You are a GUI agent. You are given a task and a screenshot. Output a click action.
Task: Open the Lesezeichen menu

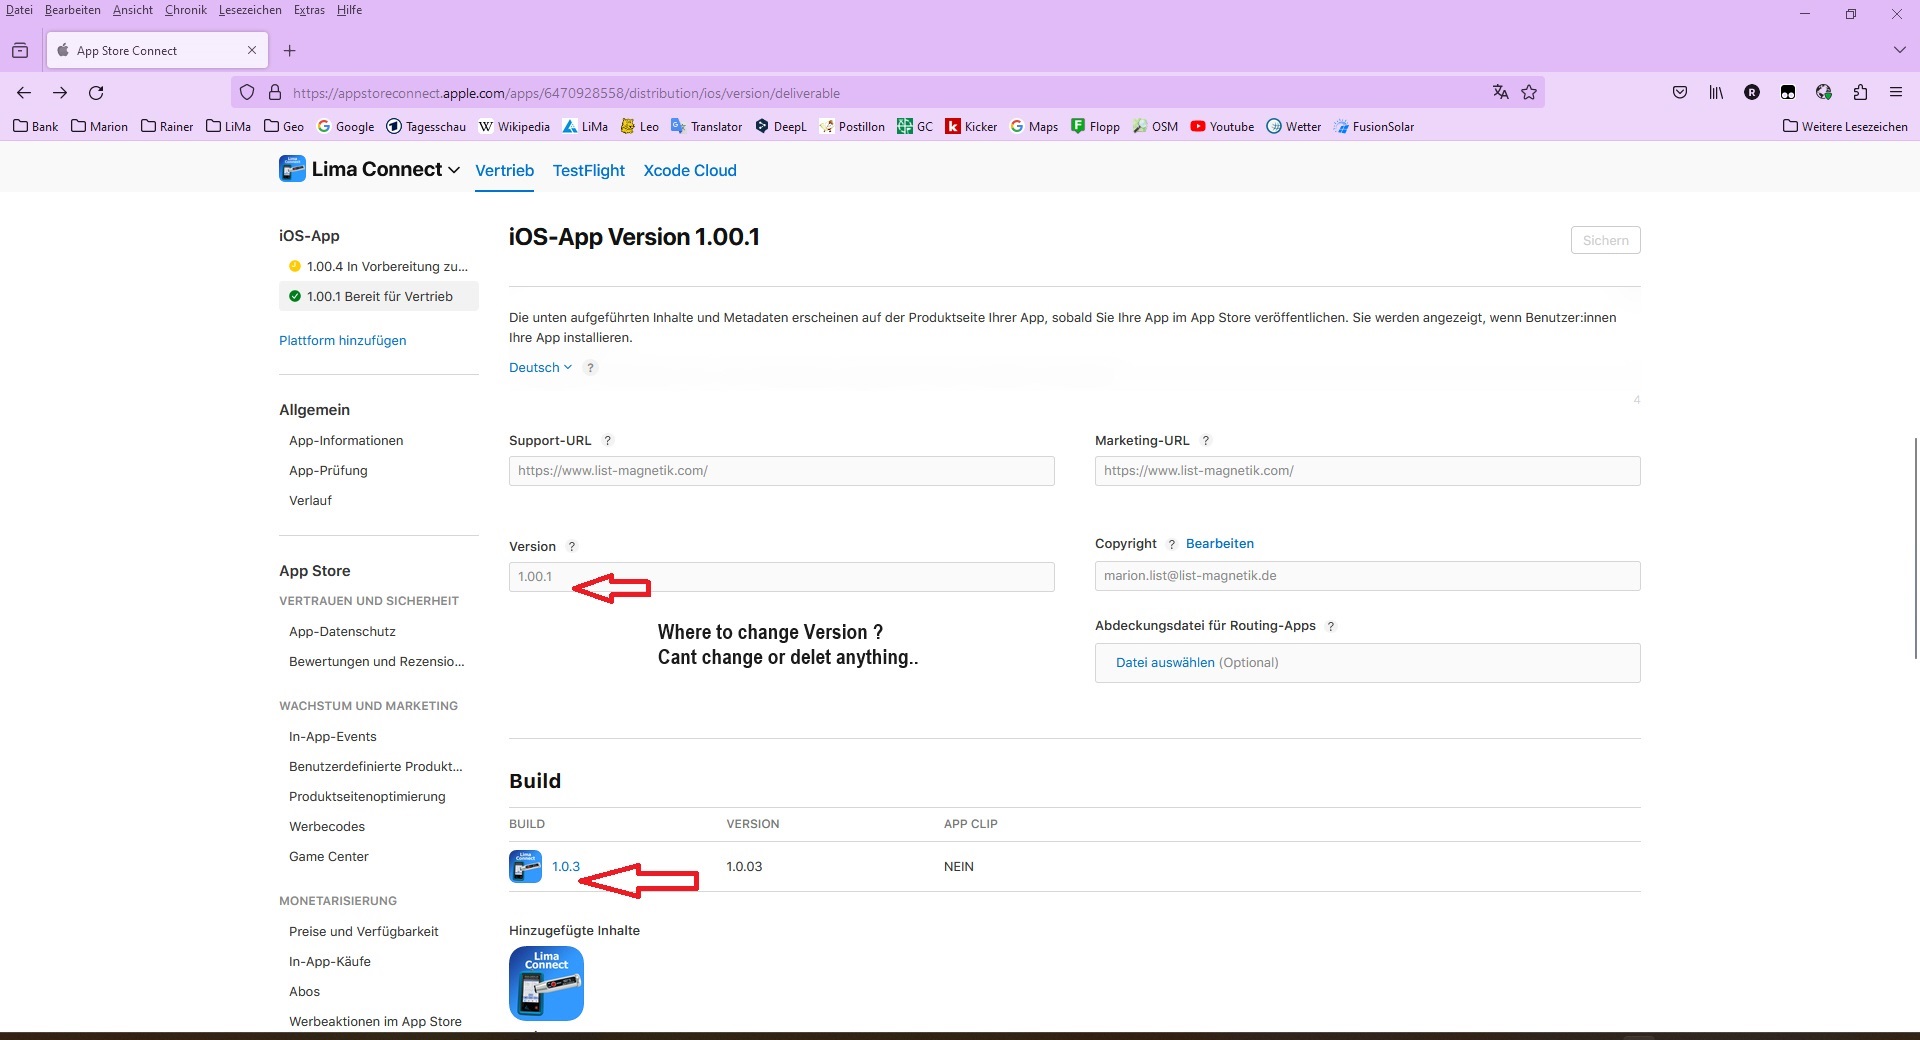(250, 10)
